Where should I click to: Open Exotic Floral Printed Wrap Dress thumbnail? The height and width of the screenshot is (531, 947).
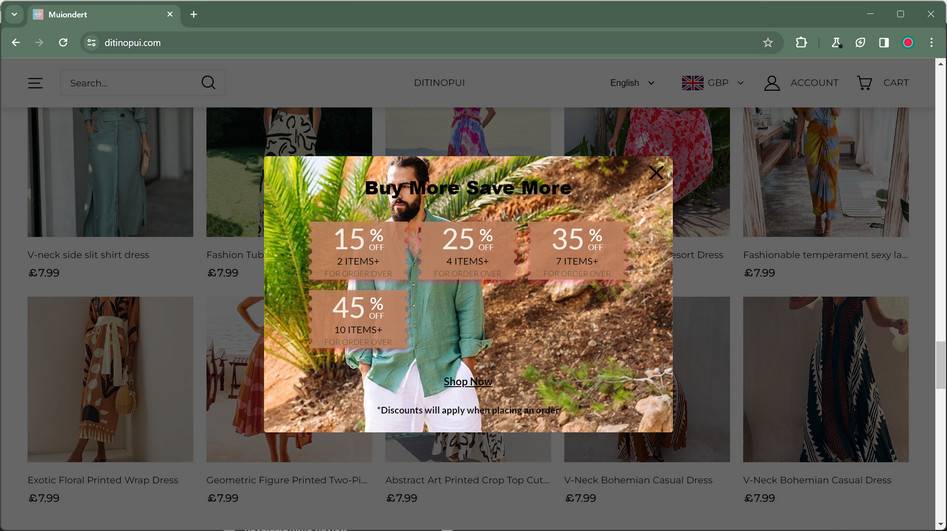point(110,379)
